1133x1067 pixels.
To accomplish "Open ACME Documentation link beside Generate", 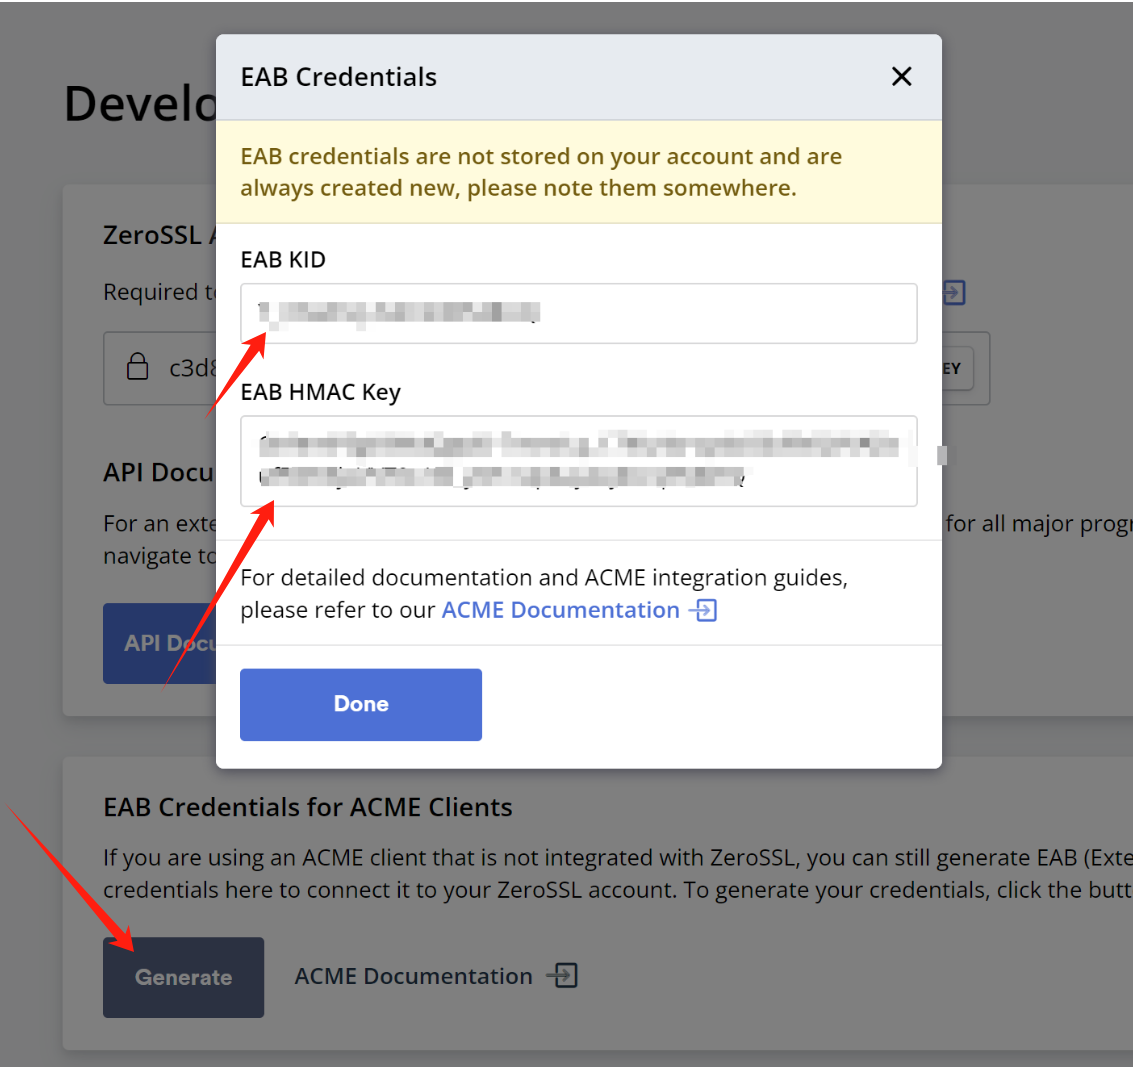I will tap(413, 976).
